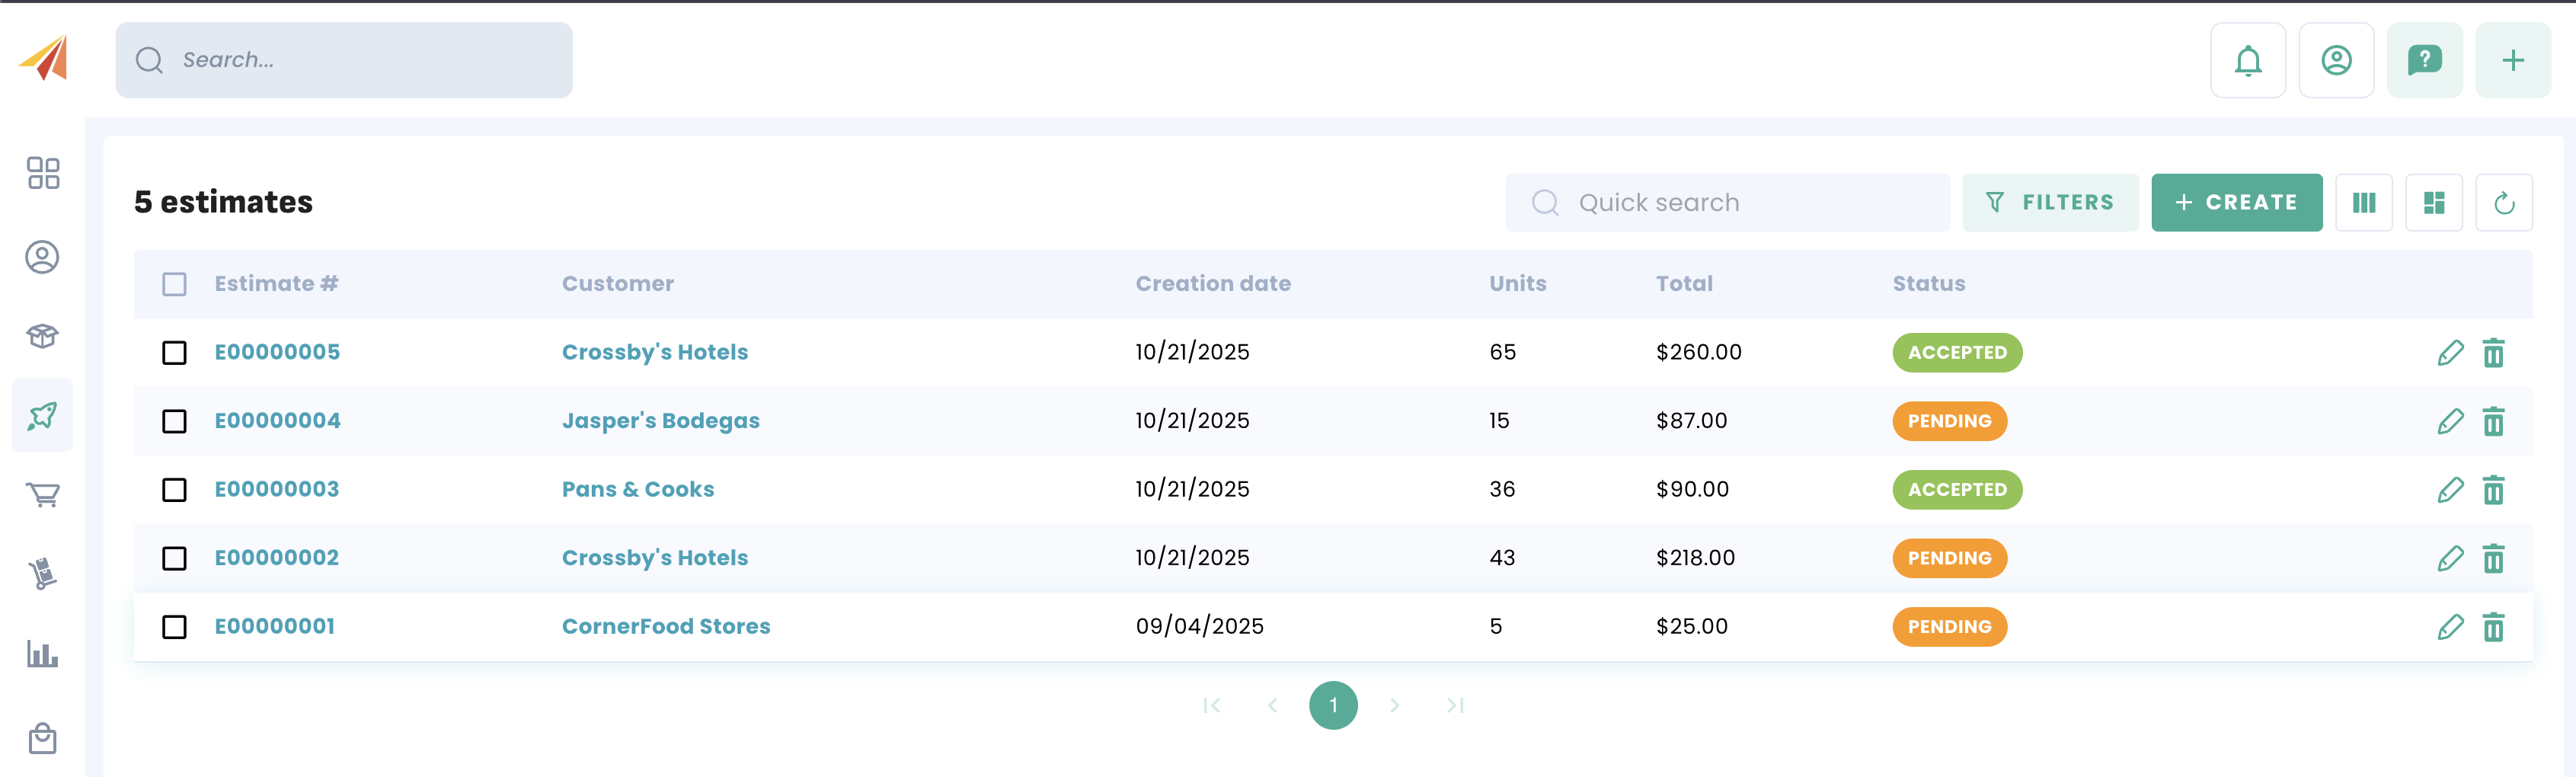
Task: Open the header plus quick-add menu
Action: tap(2512, 61)
